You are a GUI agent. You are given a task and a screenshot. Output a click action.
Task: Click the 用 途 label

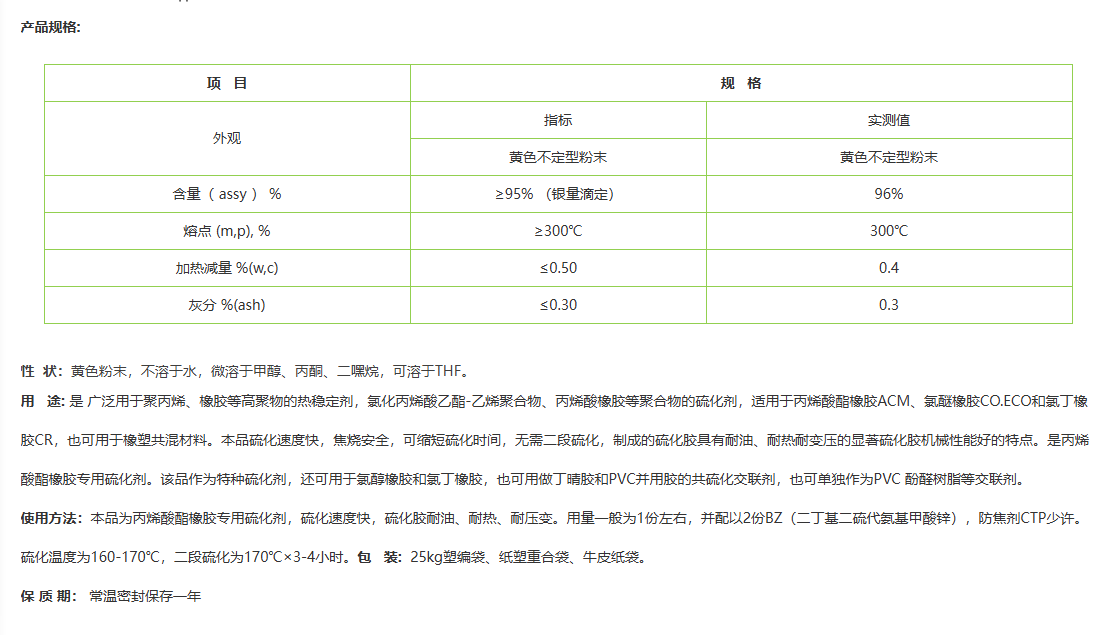[x=42, y=402]
